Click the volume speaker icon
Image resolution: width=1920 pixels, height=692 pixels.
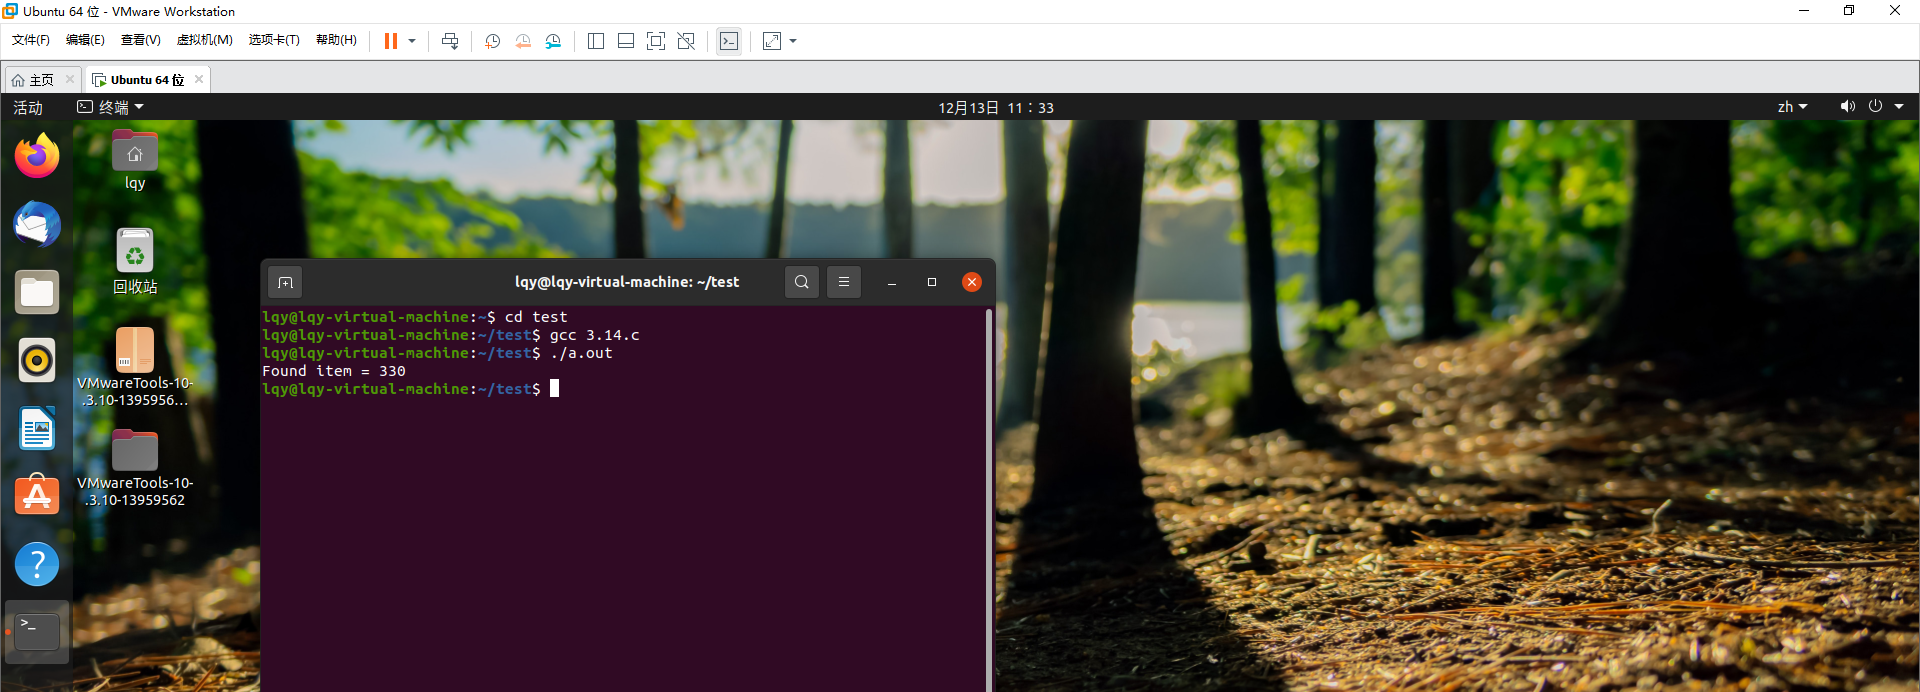click(x=1848, y=106)
